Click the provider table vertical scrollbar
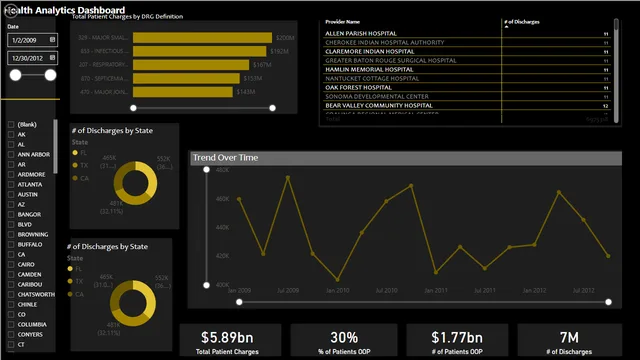Viewport: 640px width, 360px height. (x=616, y=70)
